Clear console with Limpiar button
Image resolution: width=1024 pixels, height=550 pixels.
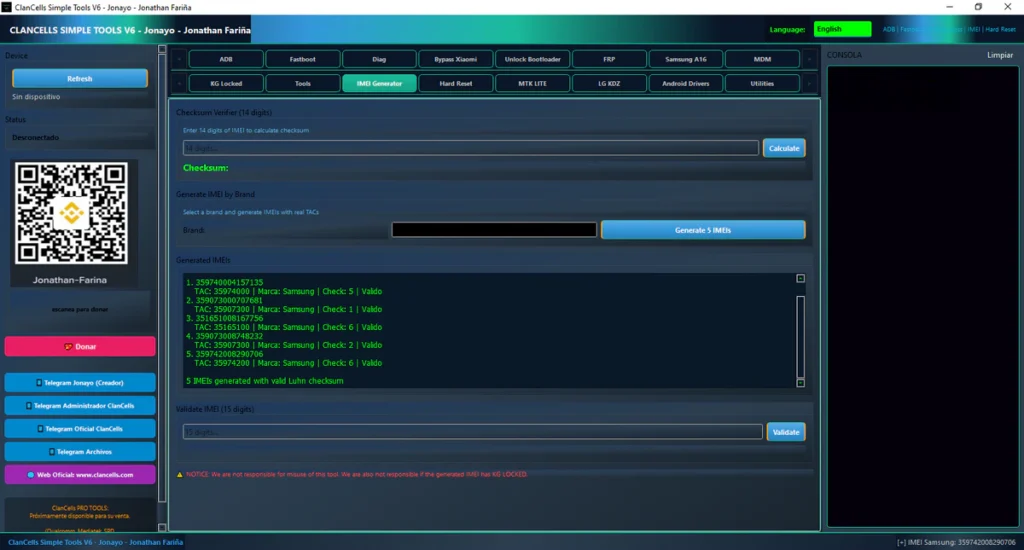[x=1000, y=55]
